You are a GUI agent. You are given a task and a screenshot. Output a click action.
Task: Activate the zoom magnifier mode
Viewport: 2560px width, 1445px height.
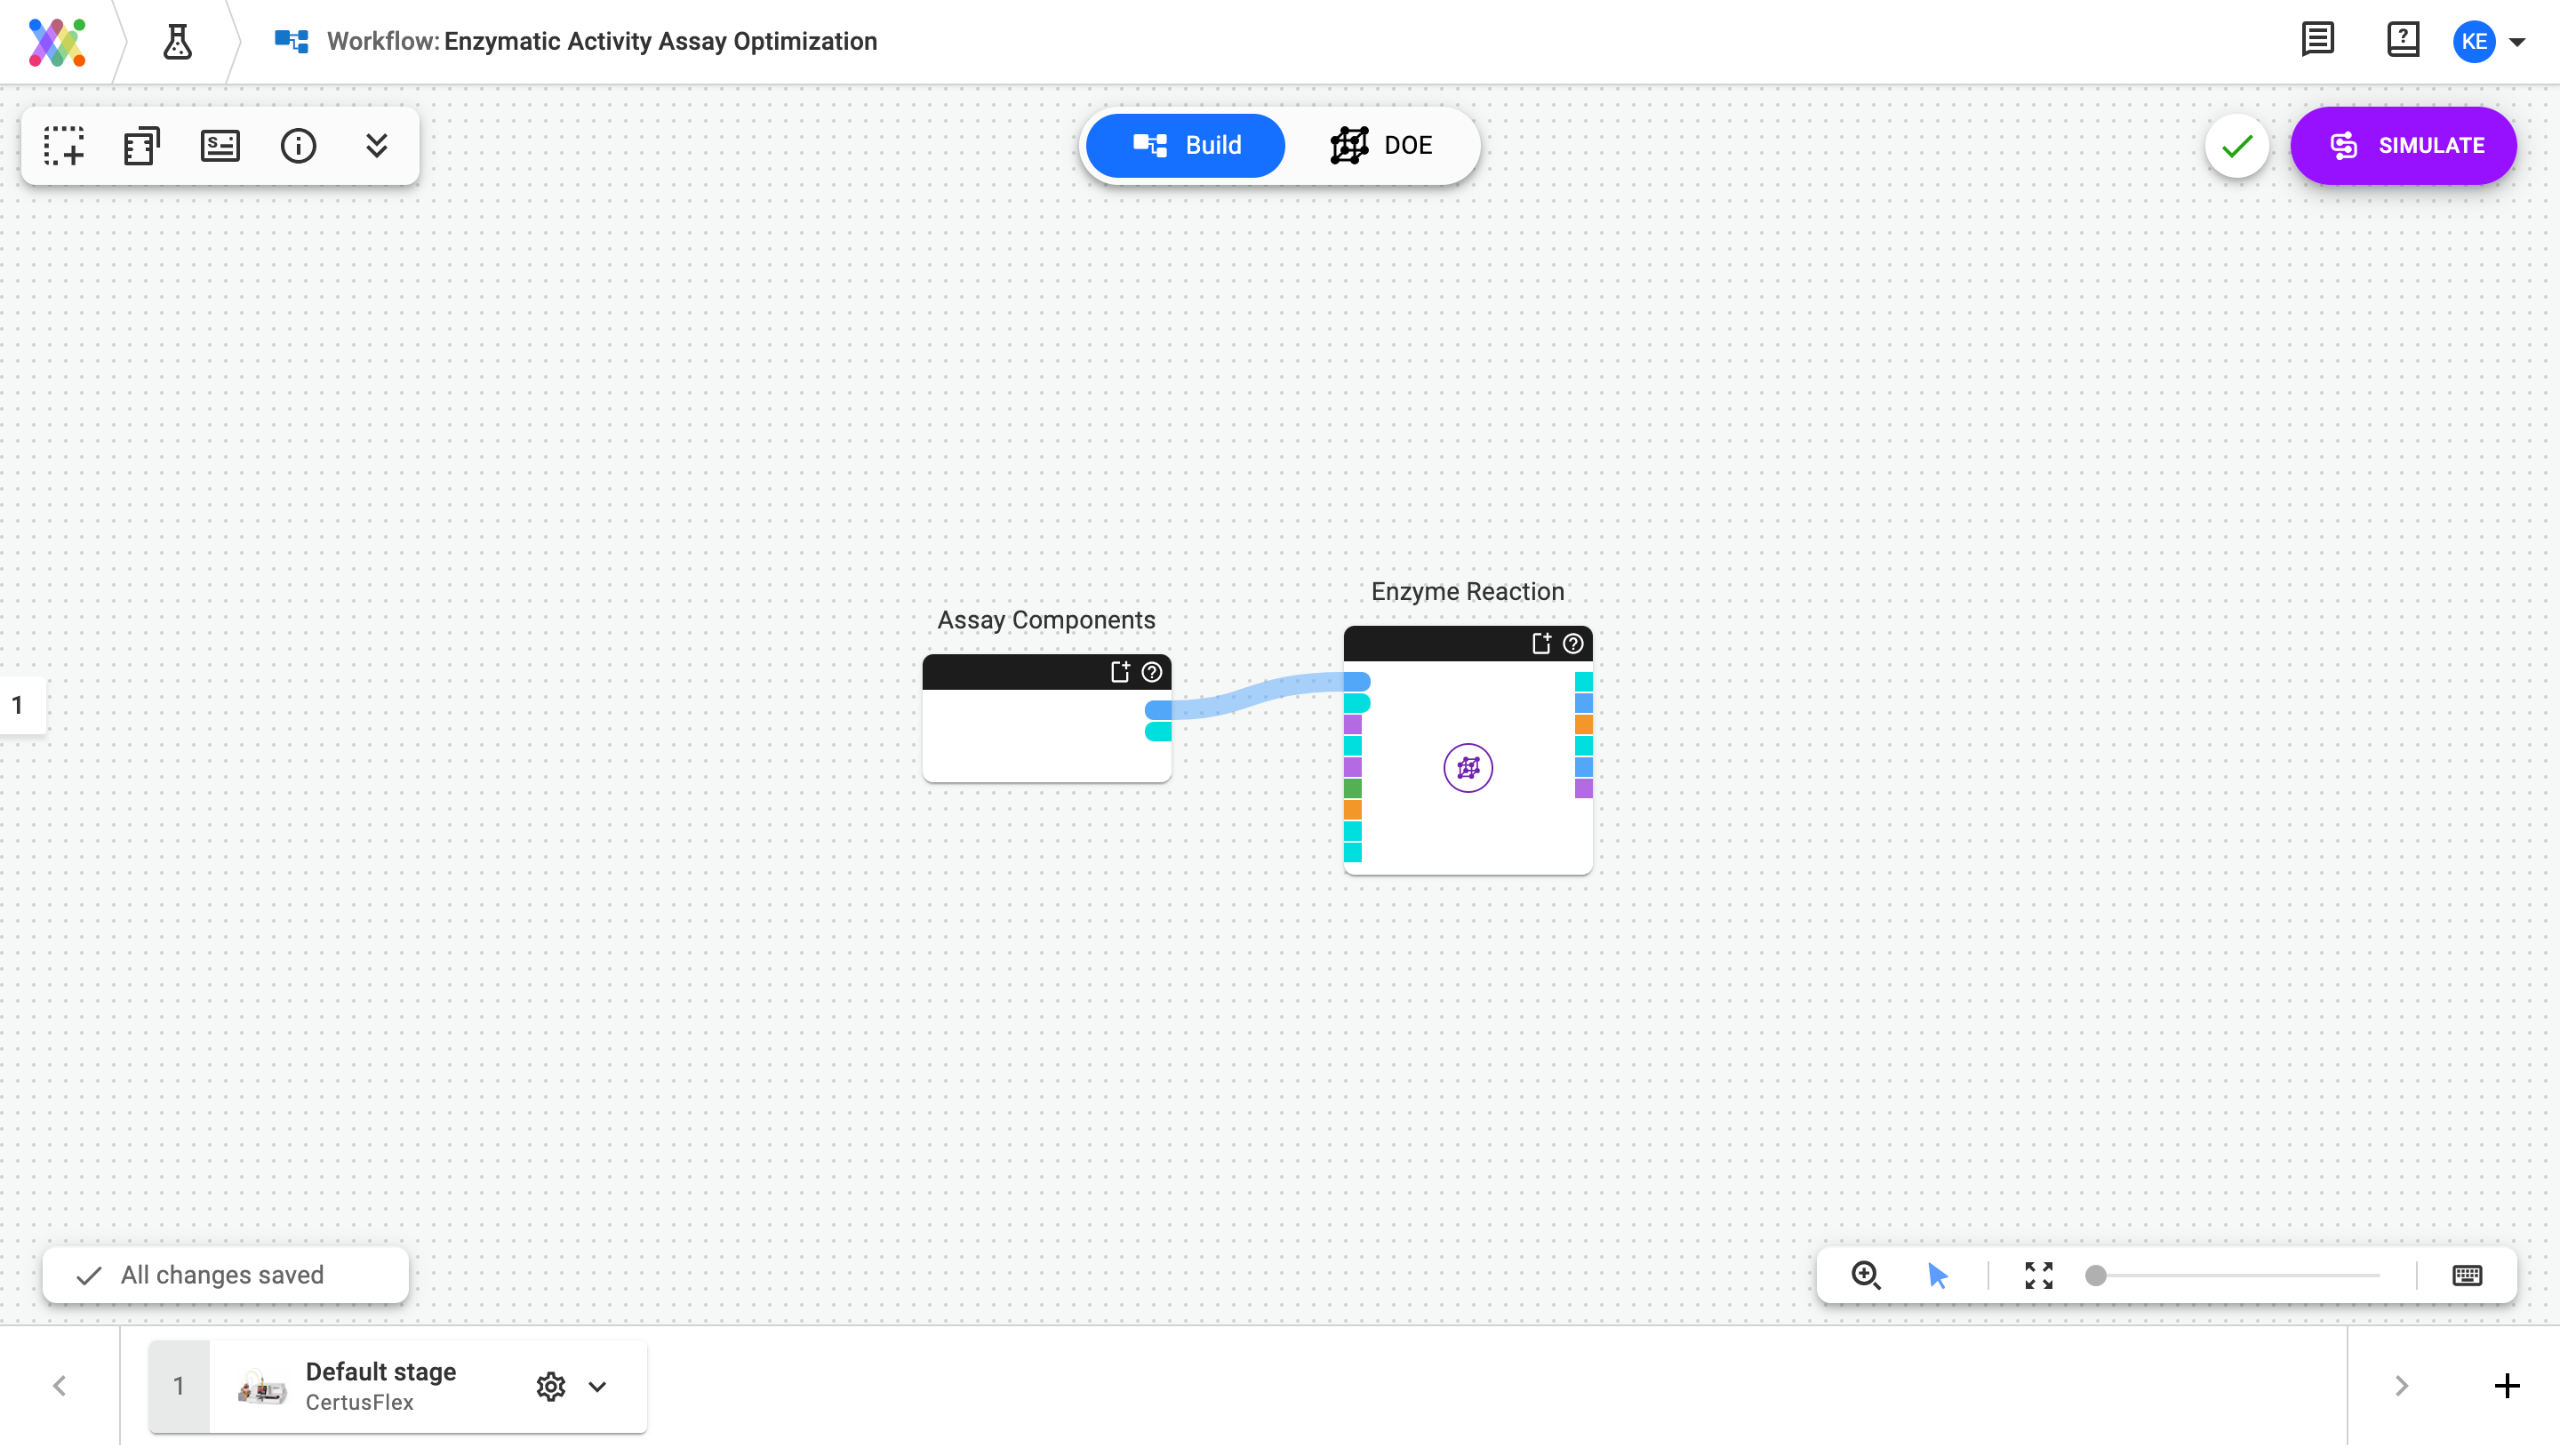click(x=1865, y=1275)
